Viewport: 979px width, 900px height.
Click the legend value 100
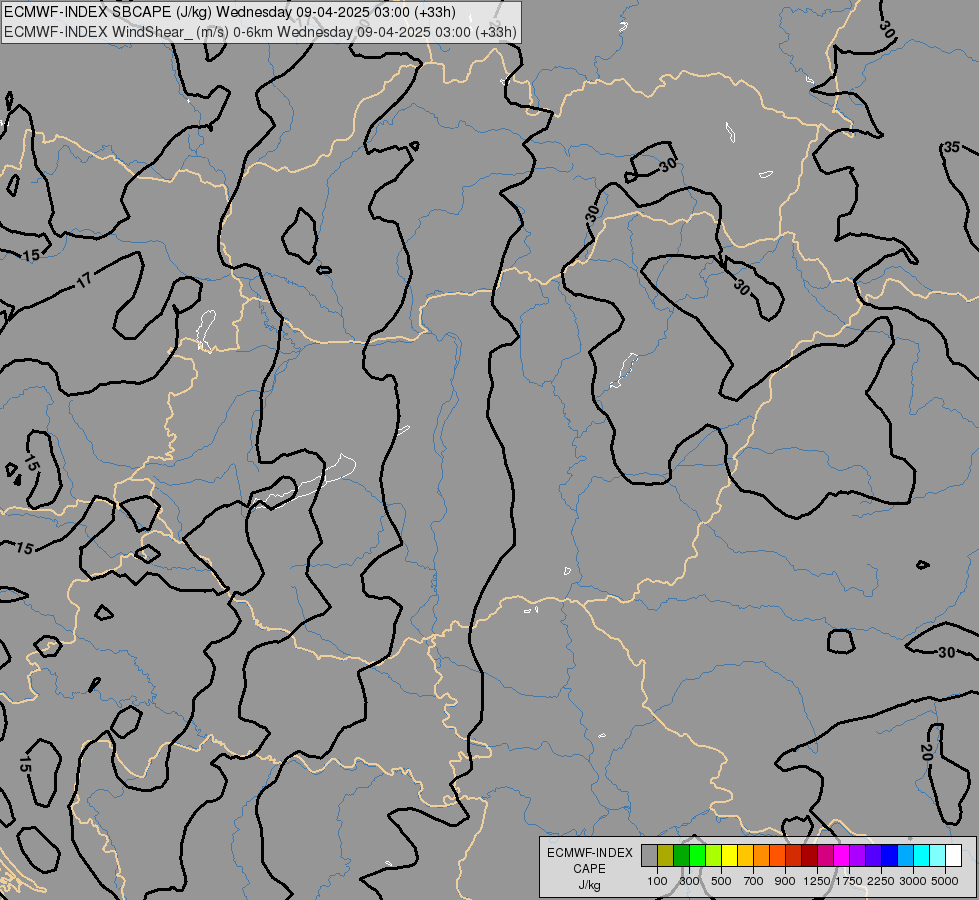tap(657, 881)
